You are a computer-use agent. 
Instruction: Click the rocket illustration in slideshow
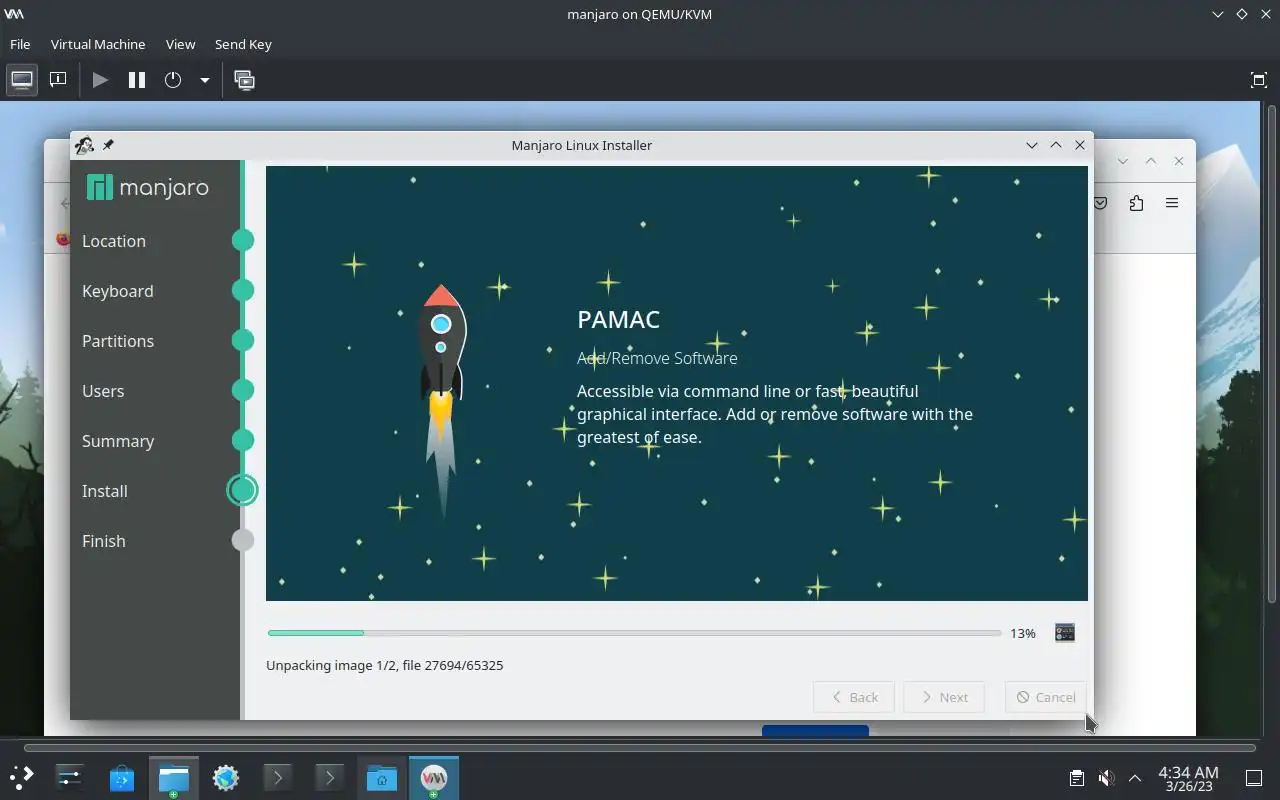point(441,400)
